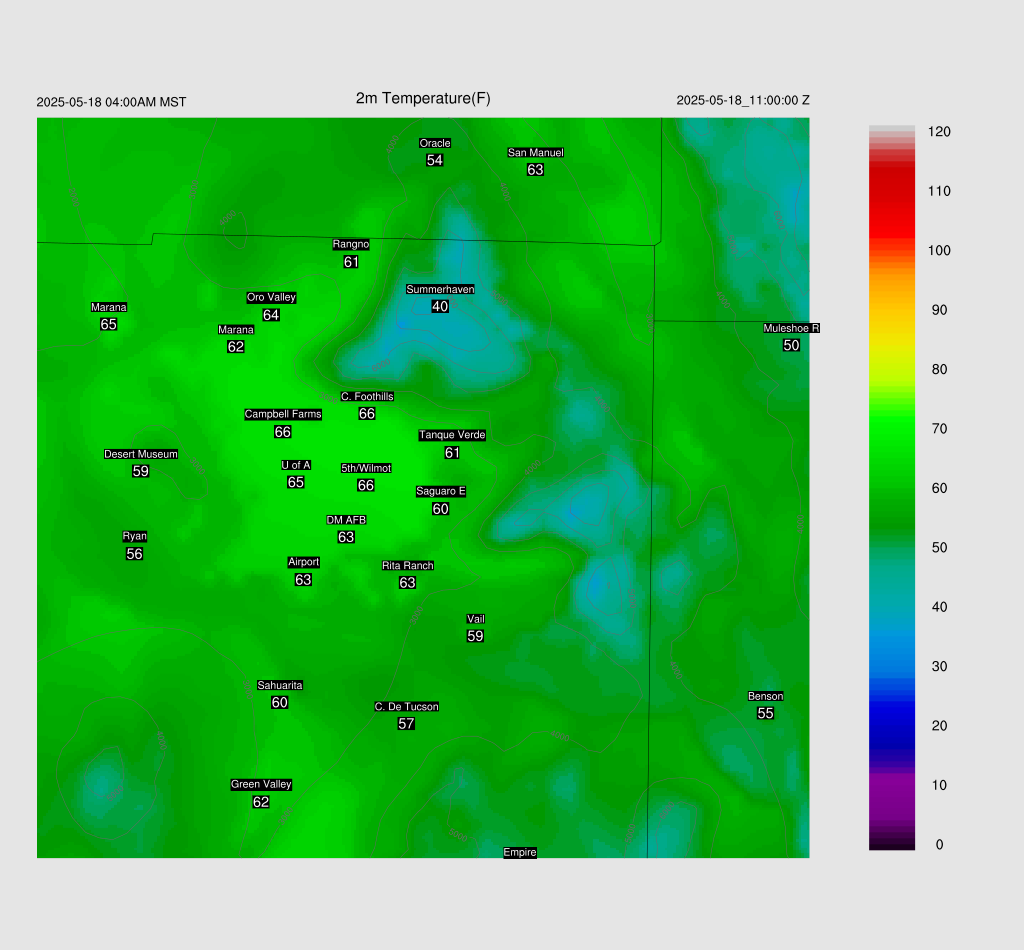The image size is (1024, 950).
Task: Click the 62 reading under Green Valley
Action: click(261, 802)
